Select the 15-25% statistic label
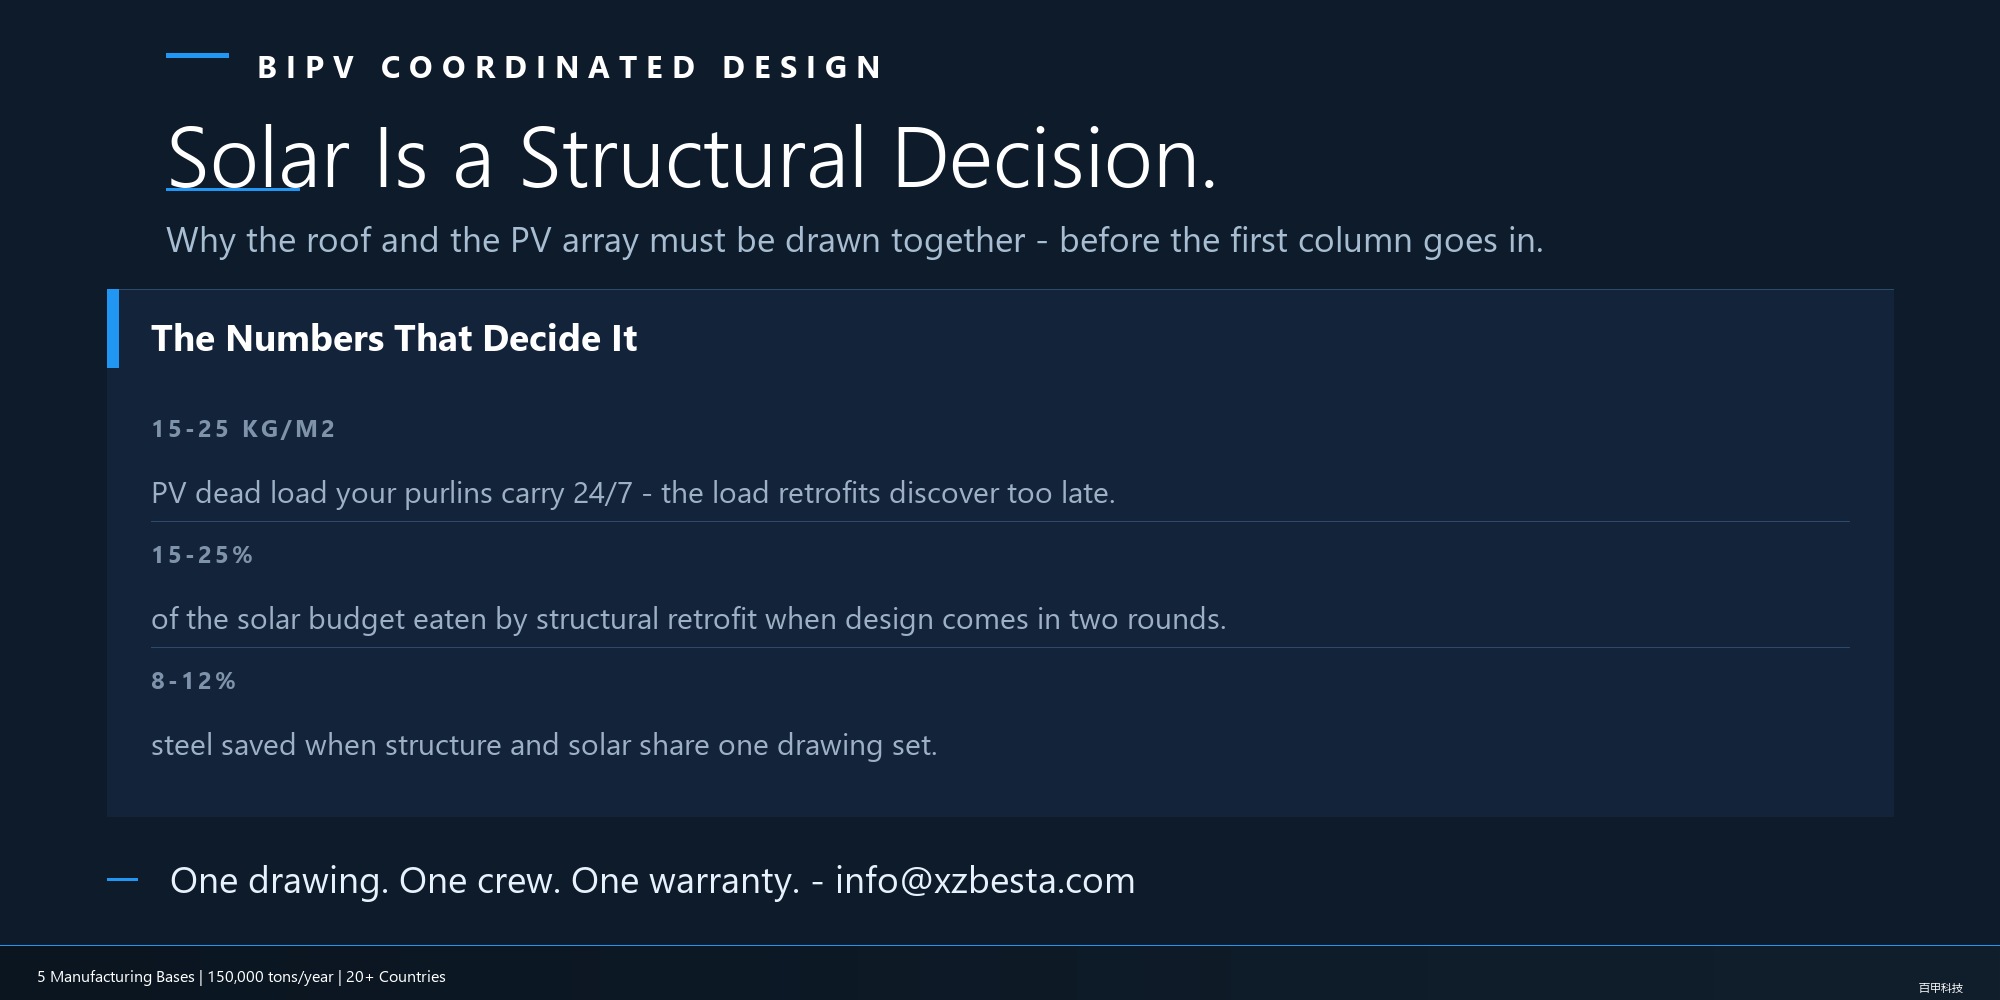The width and height of the screenshot is (2000, 1000). [202, 555]
